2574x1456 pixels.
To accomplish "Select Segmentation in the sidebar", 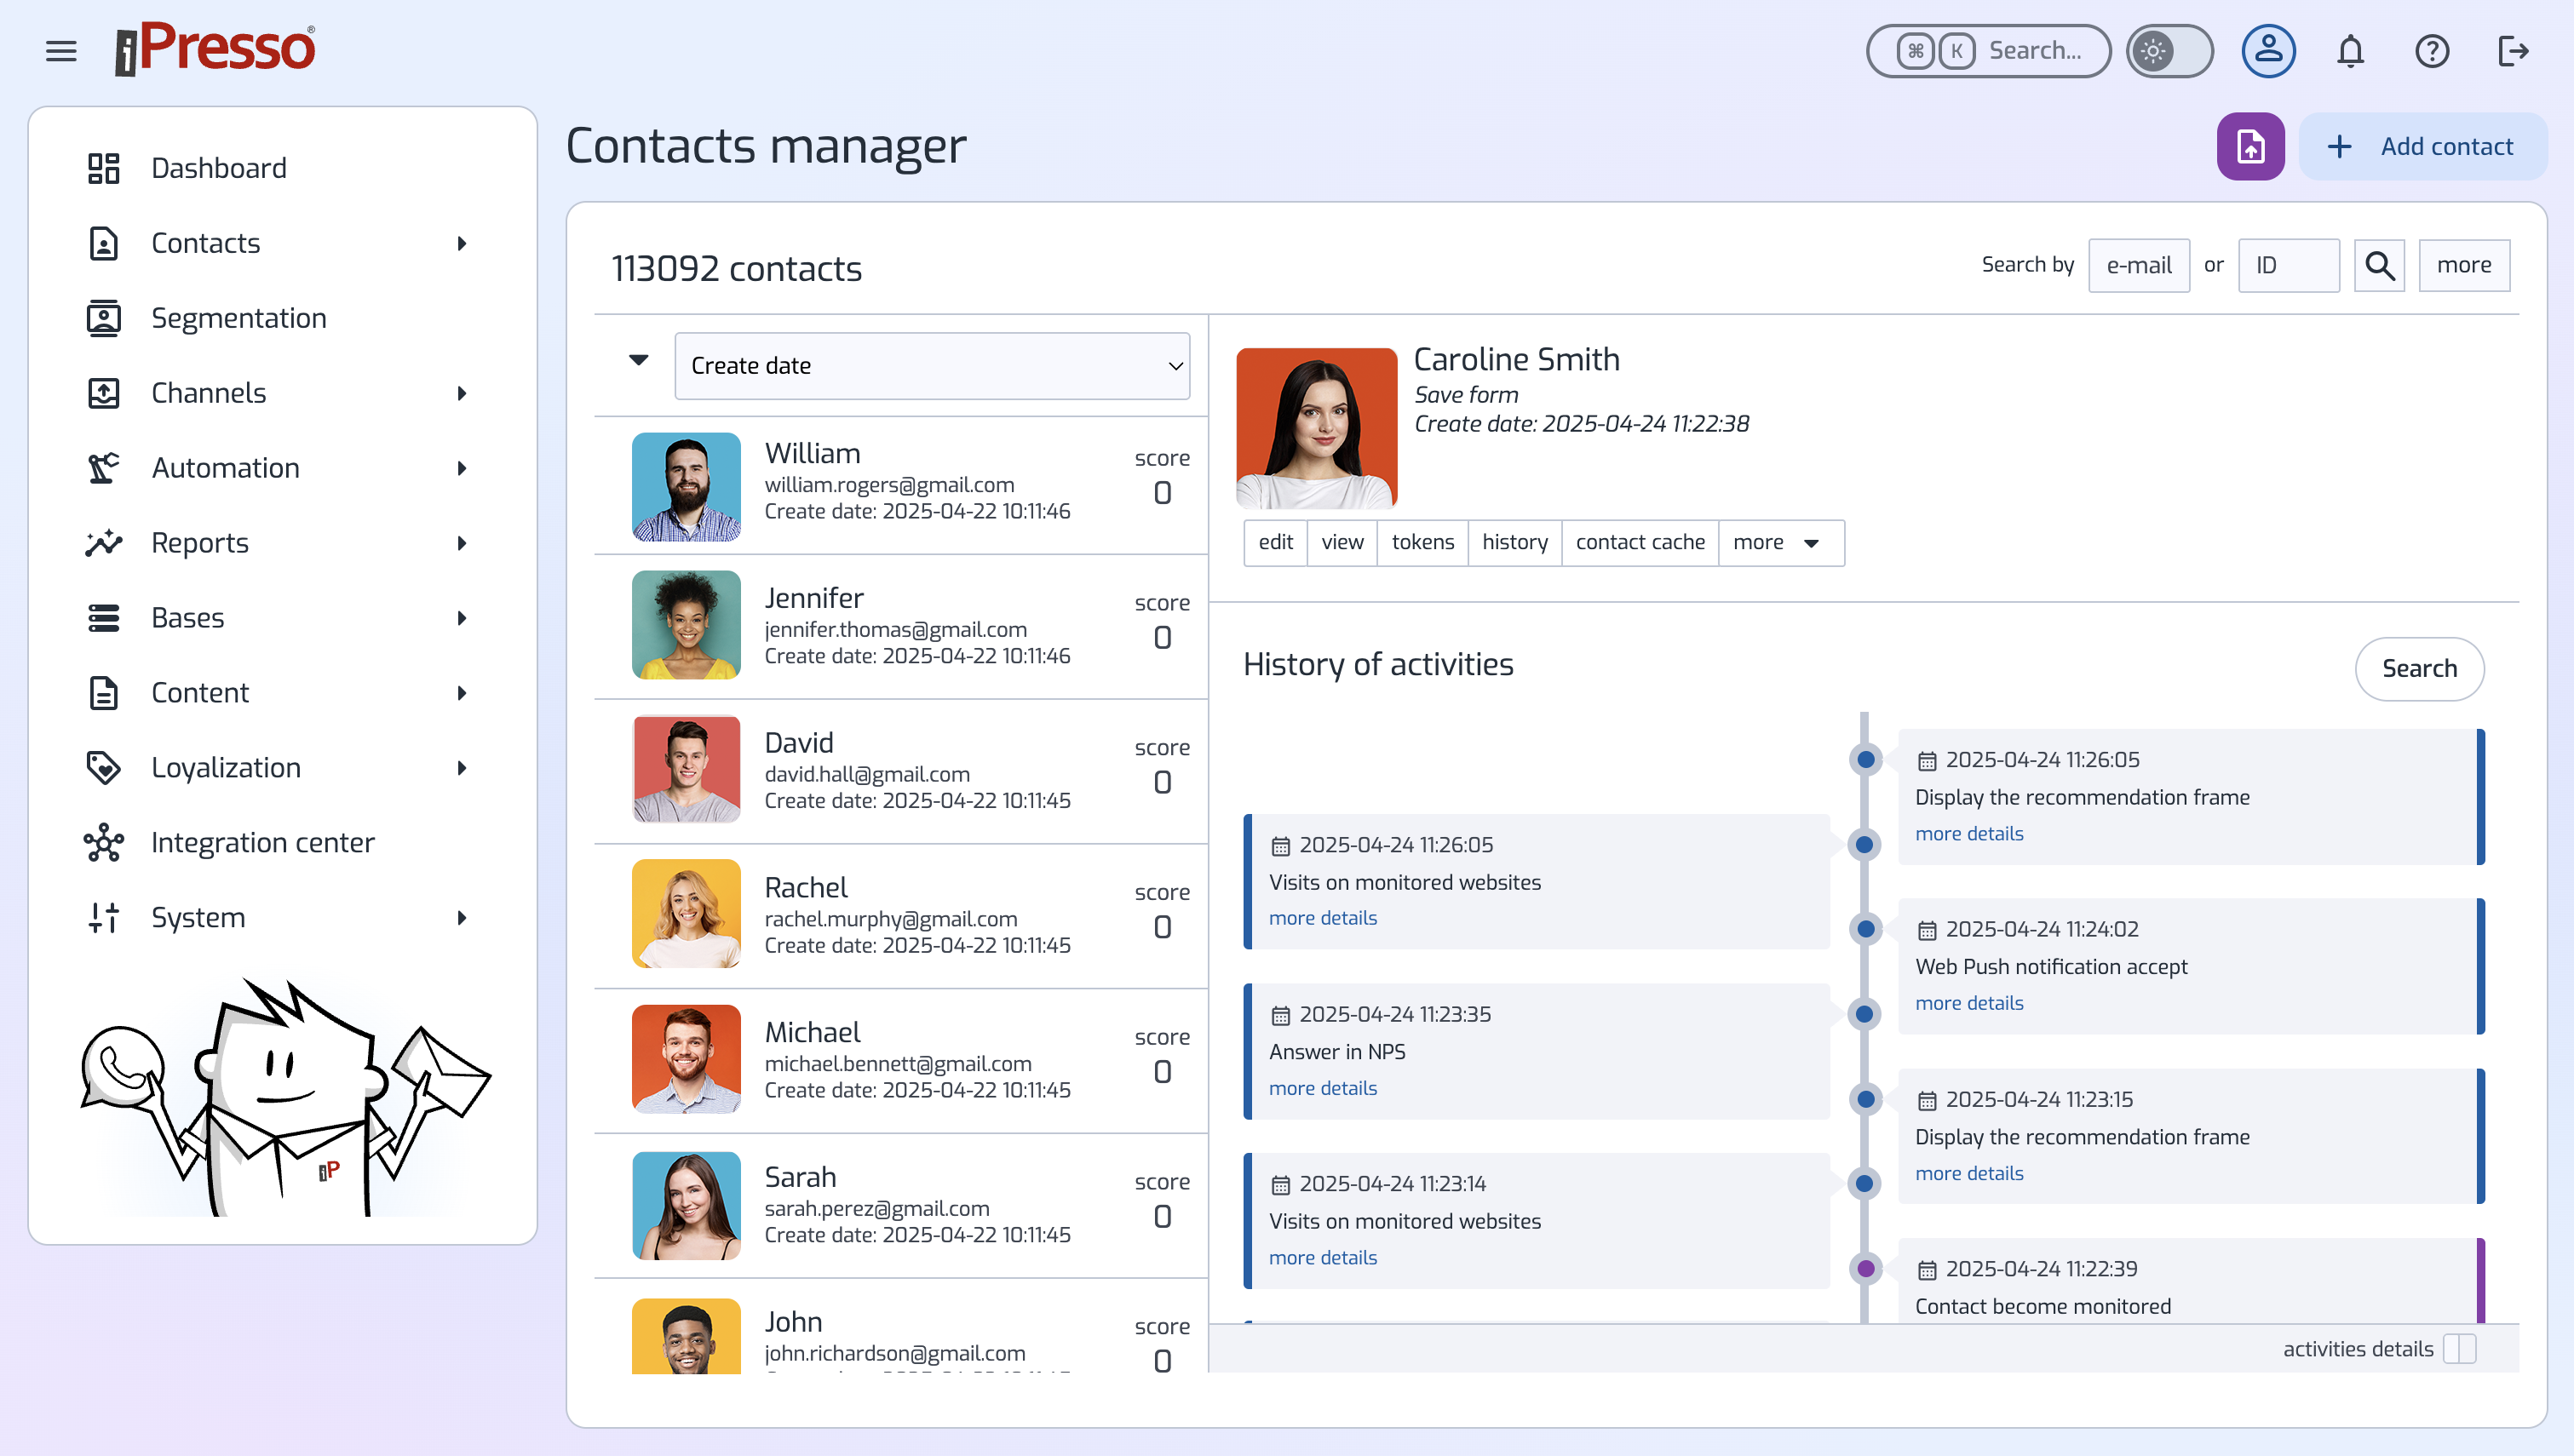I will click(239, 318).
